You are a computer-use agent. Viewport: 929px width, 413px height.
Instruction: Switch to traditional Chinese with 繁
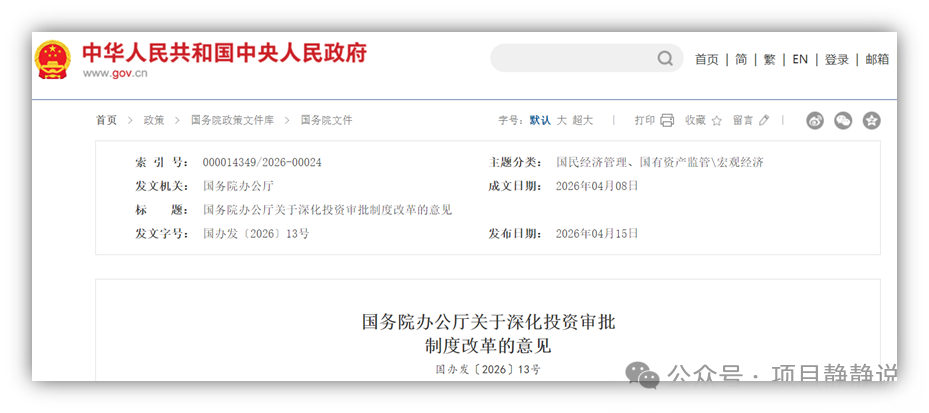pos(770,59)
